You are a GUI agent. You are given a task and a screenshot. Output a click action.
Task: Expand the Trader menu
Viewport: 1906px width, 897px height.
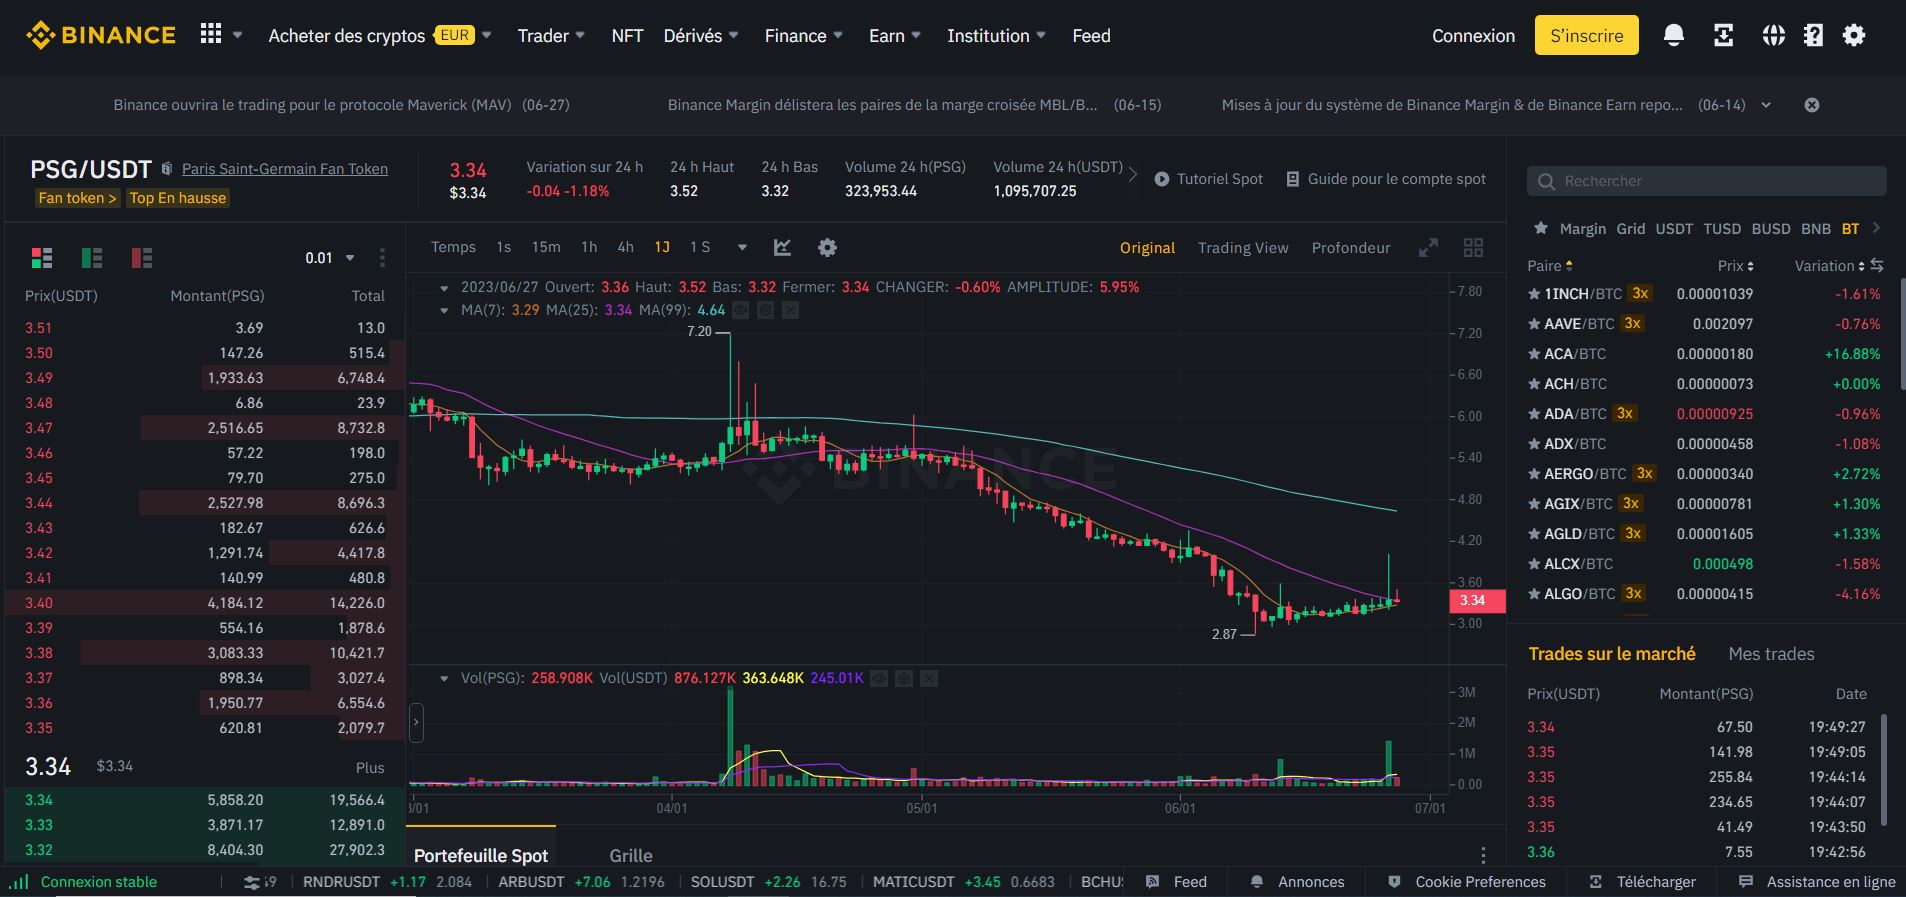tap(551, 36)
